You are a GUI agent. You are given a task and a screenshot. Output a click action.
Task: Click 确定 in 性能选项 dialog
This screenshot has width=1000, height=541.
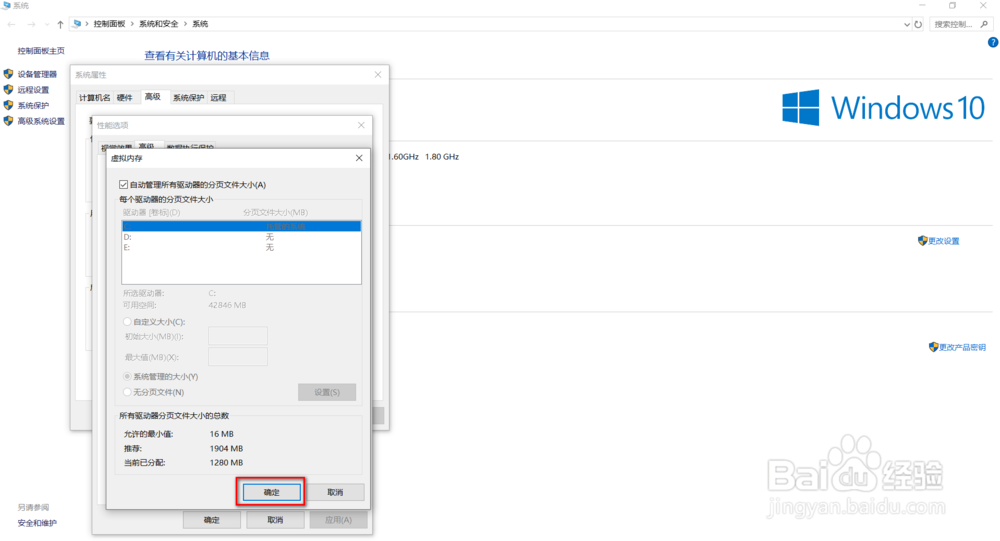click(212, 520)
